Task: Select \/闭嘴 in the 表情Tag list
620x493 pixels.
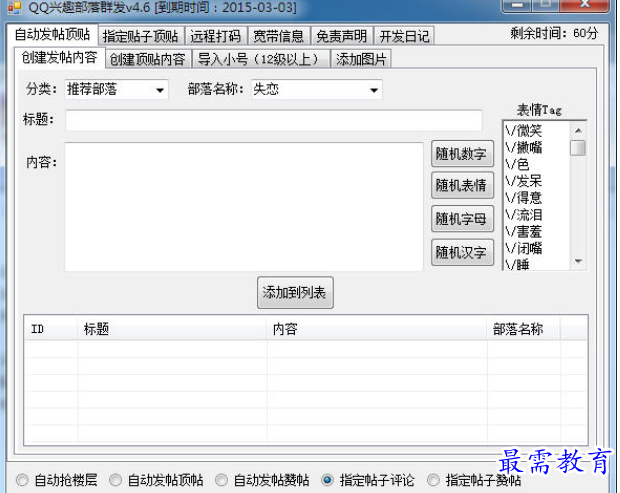Action: 524,248
